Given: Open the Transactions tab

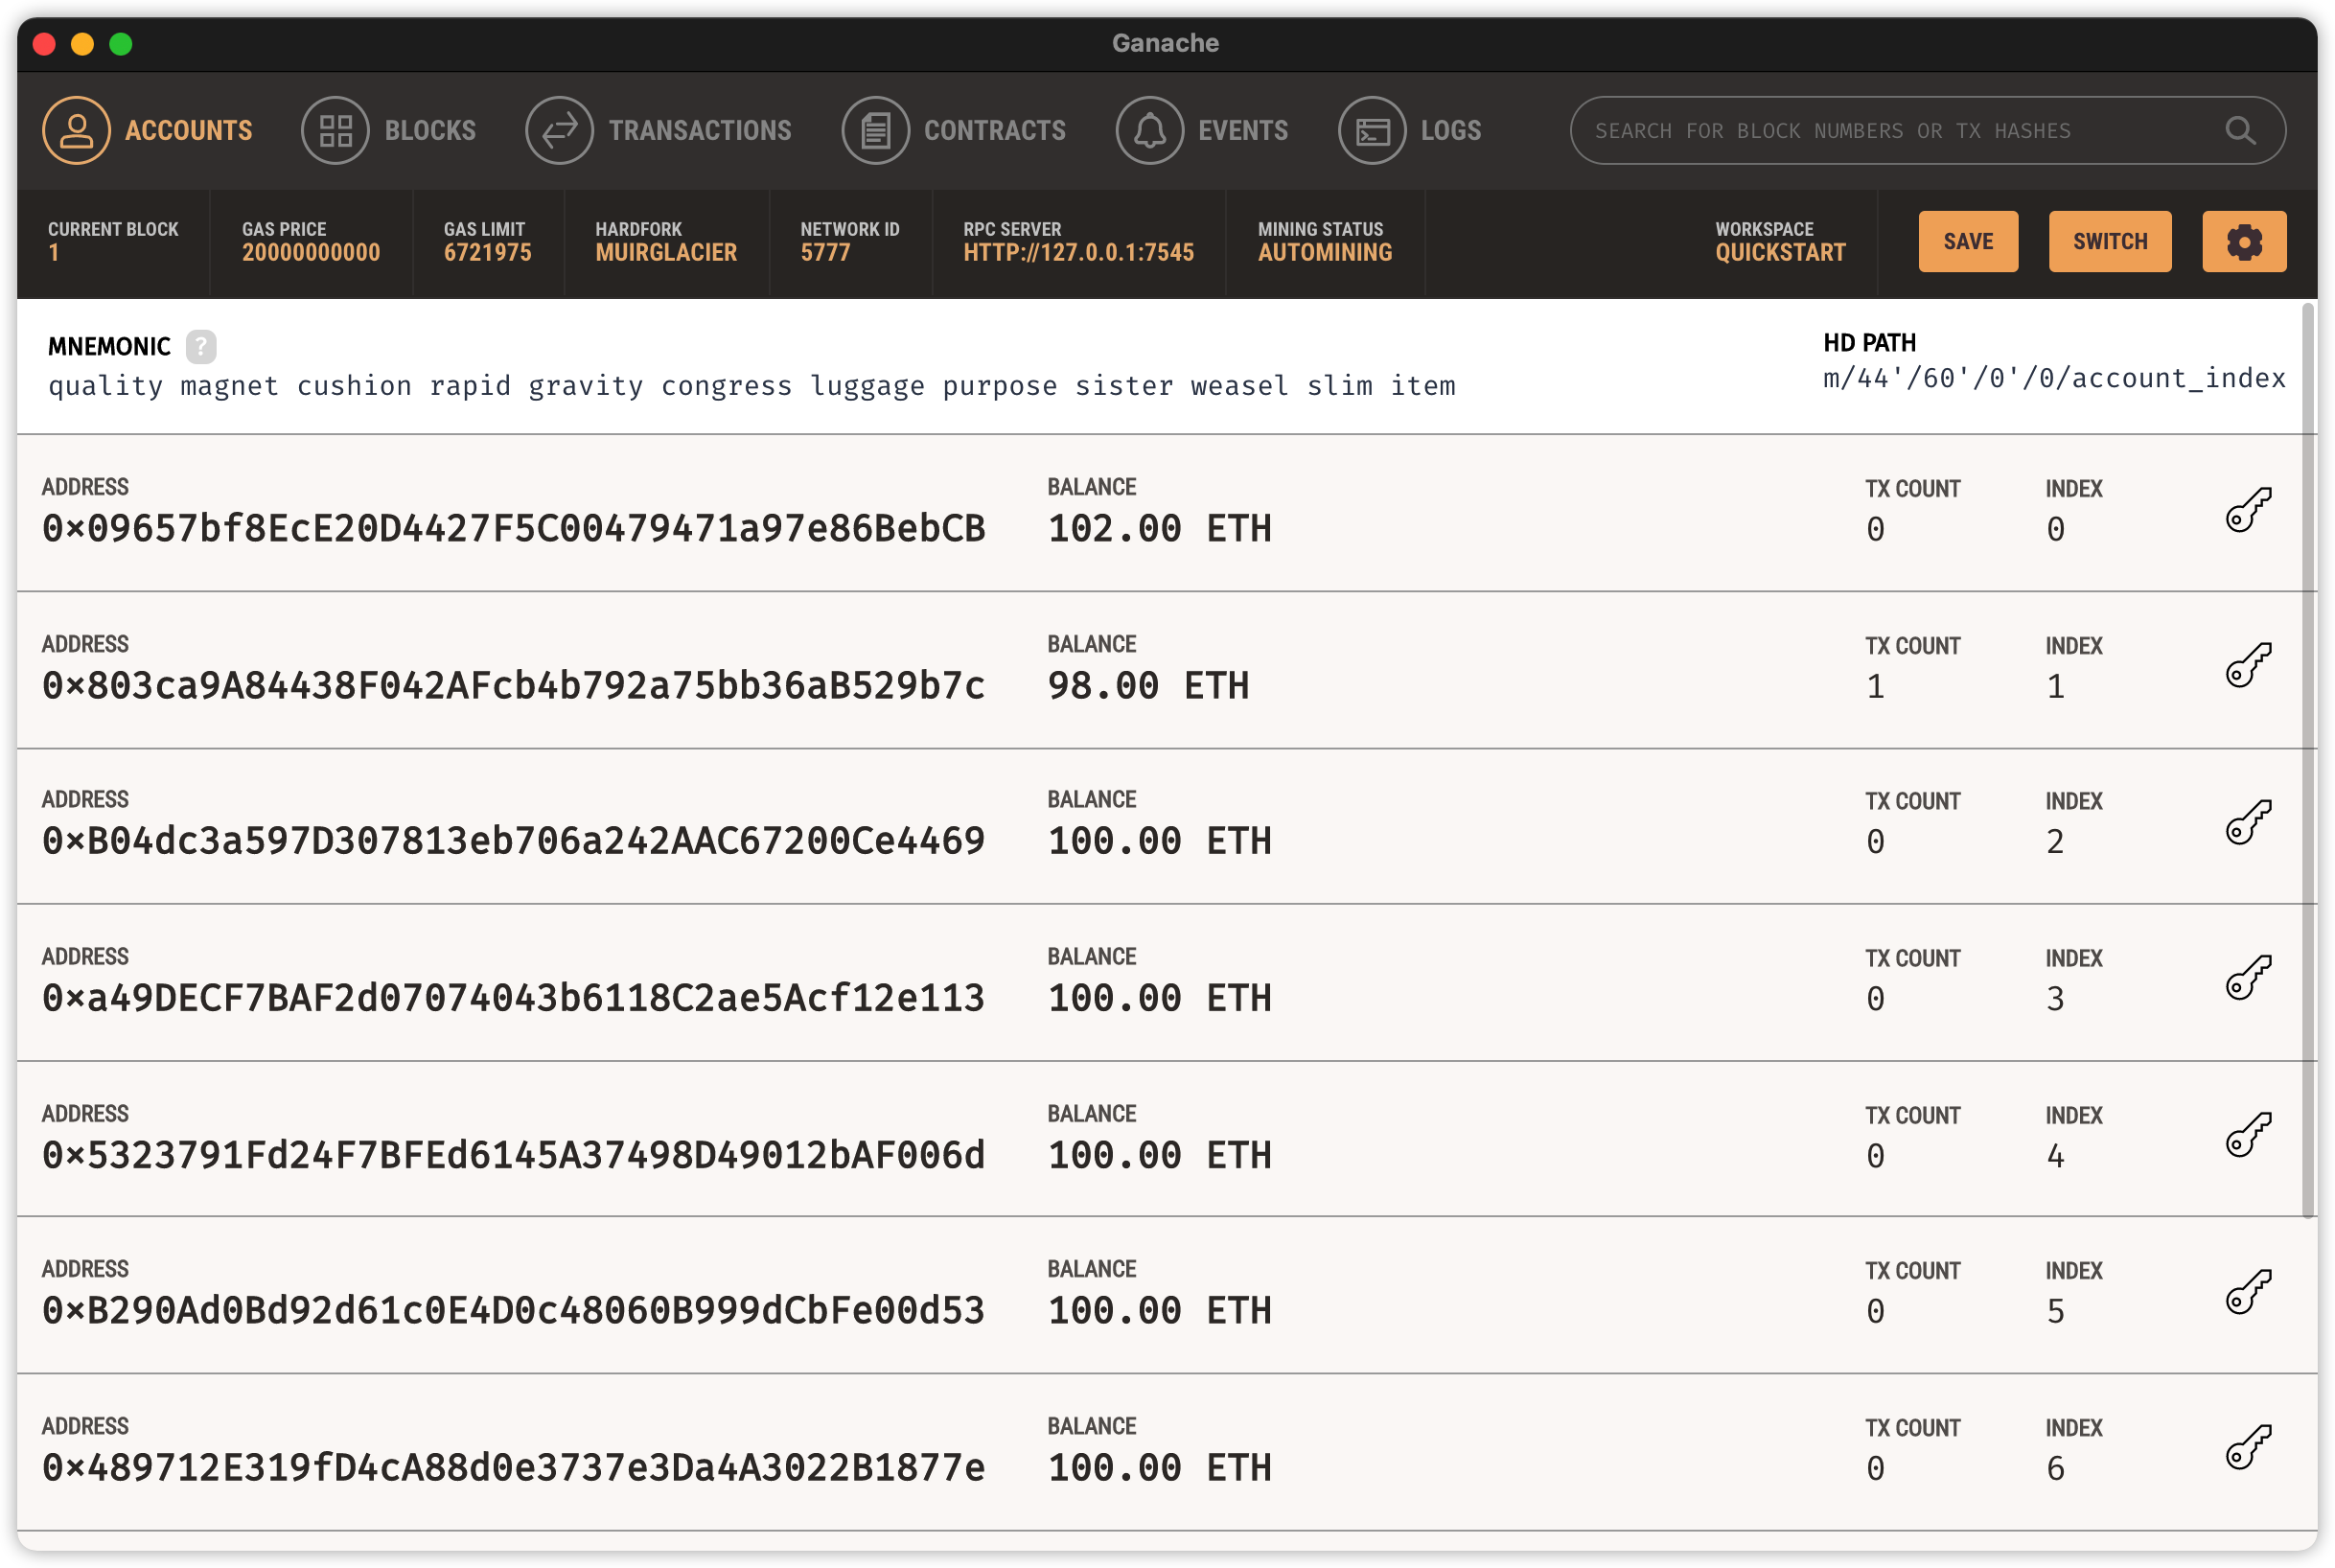Looking at the screenshot, I should [658, 130].
